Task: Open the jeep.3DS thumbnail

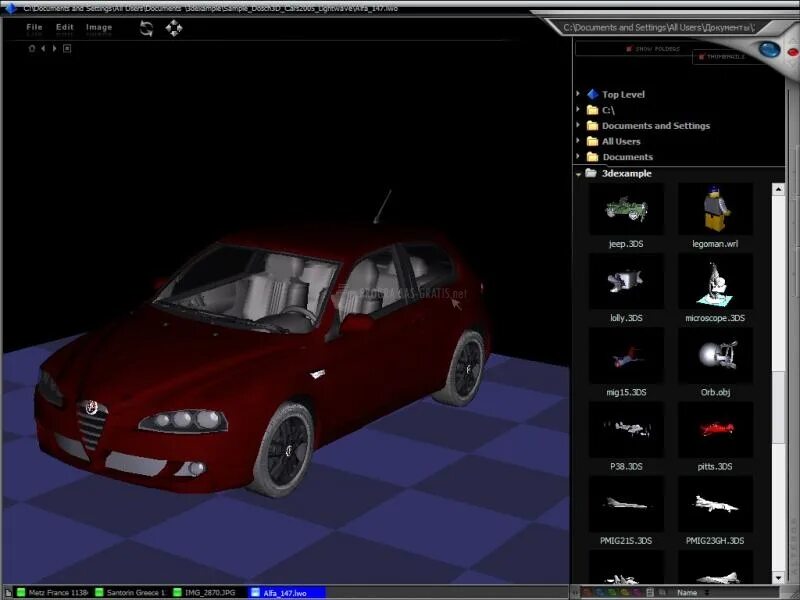Action: point(626,209)
